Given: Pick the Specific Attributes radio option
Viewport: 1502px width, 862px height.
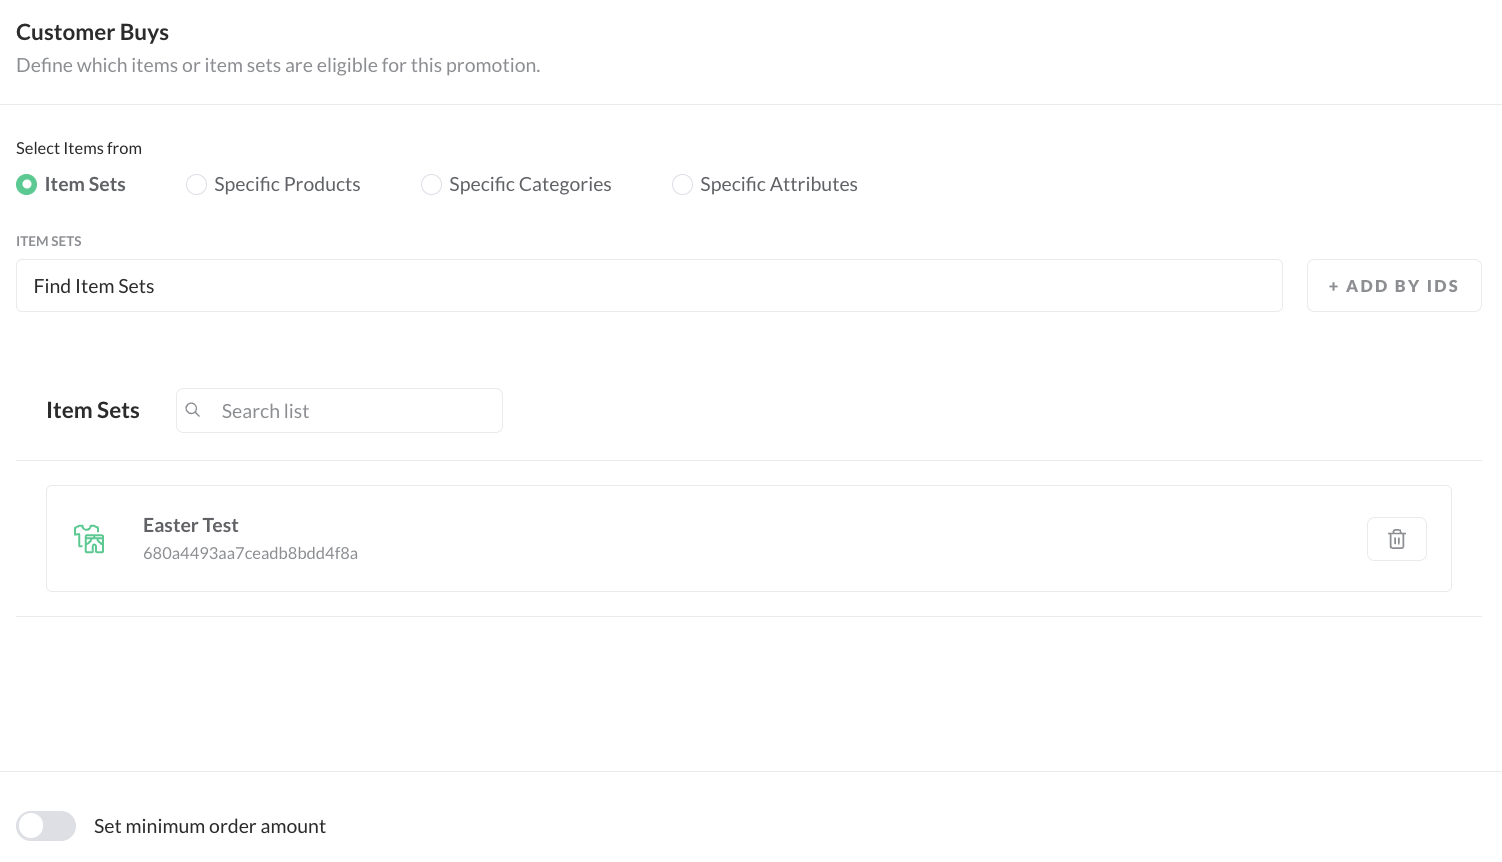Looking at the screenshot, I should tap(682, 185).
